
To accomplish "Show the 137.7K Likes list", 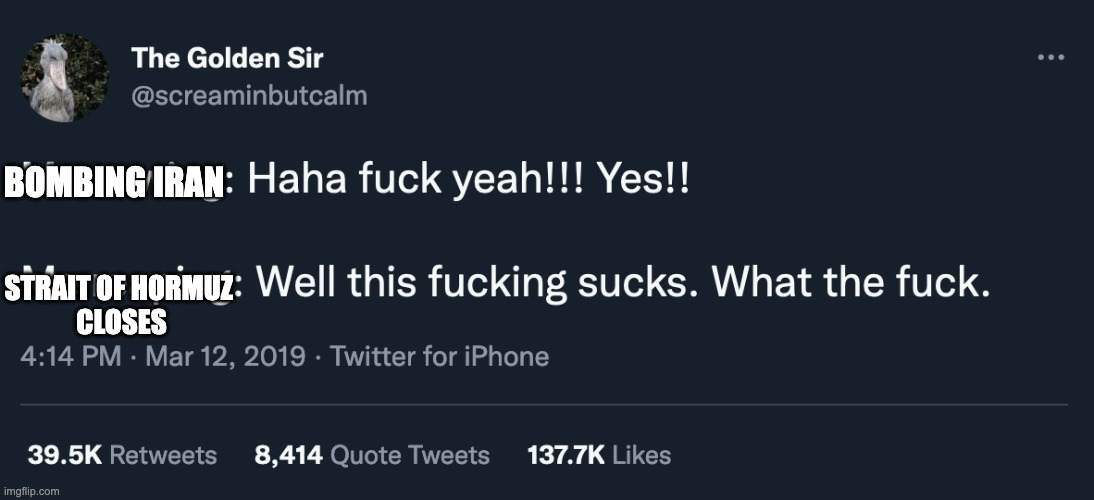I will 598,455.
